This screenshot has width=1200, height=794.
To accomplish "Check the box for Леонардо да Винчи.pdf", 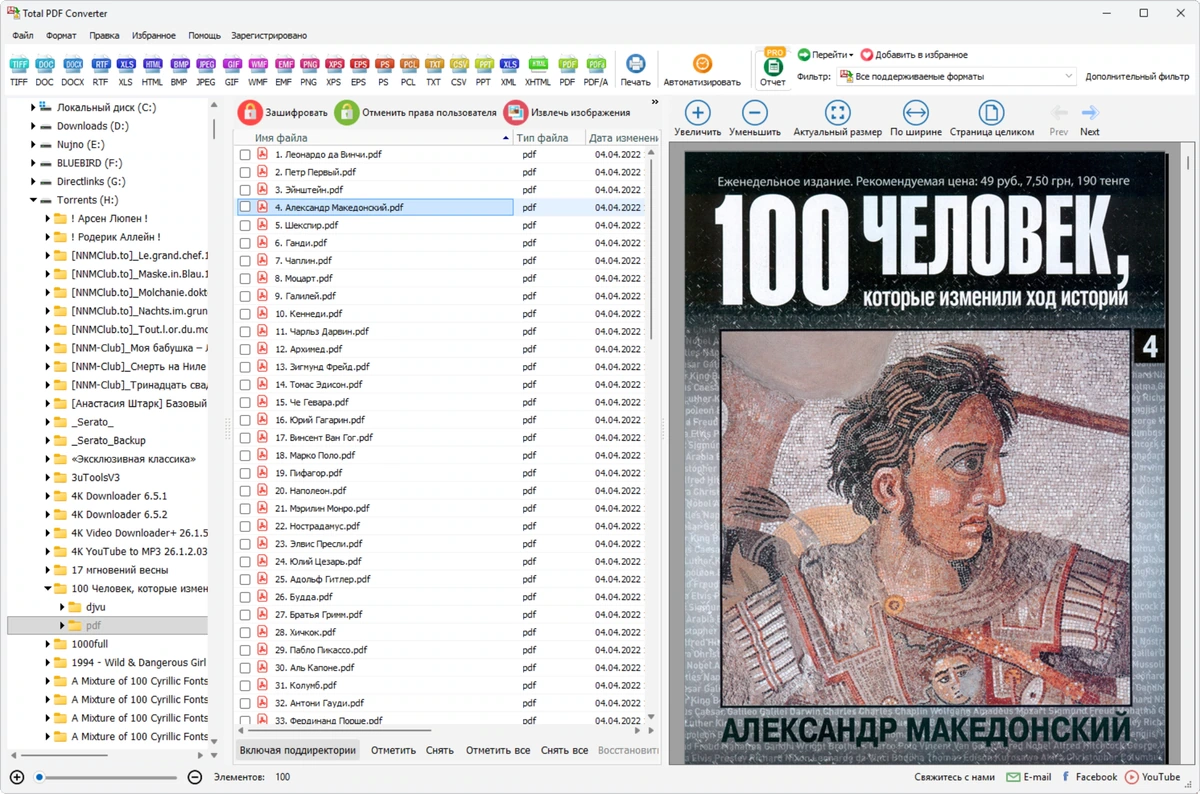I will coord(245,155).
